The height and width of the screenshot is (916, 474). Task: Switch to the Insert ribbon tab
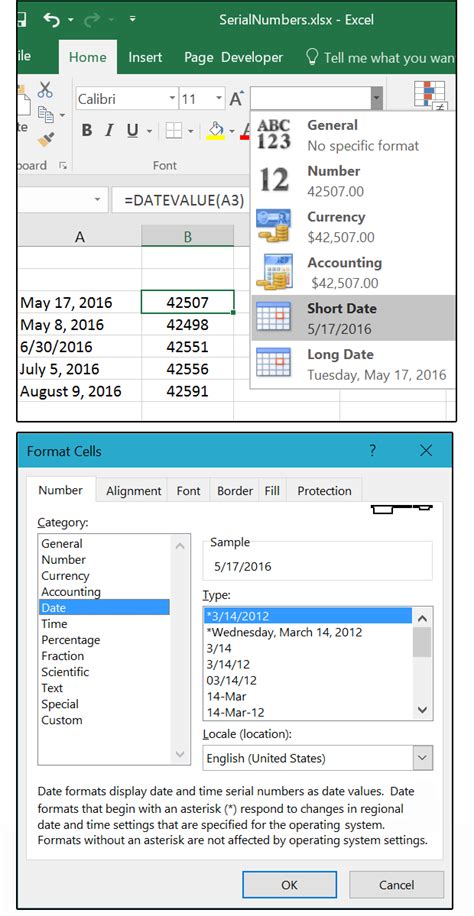(x=146, y=57)
